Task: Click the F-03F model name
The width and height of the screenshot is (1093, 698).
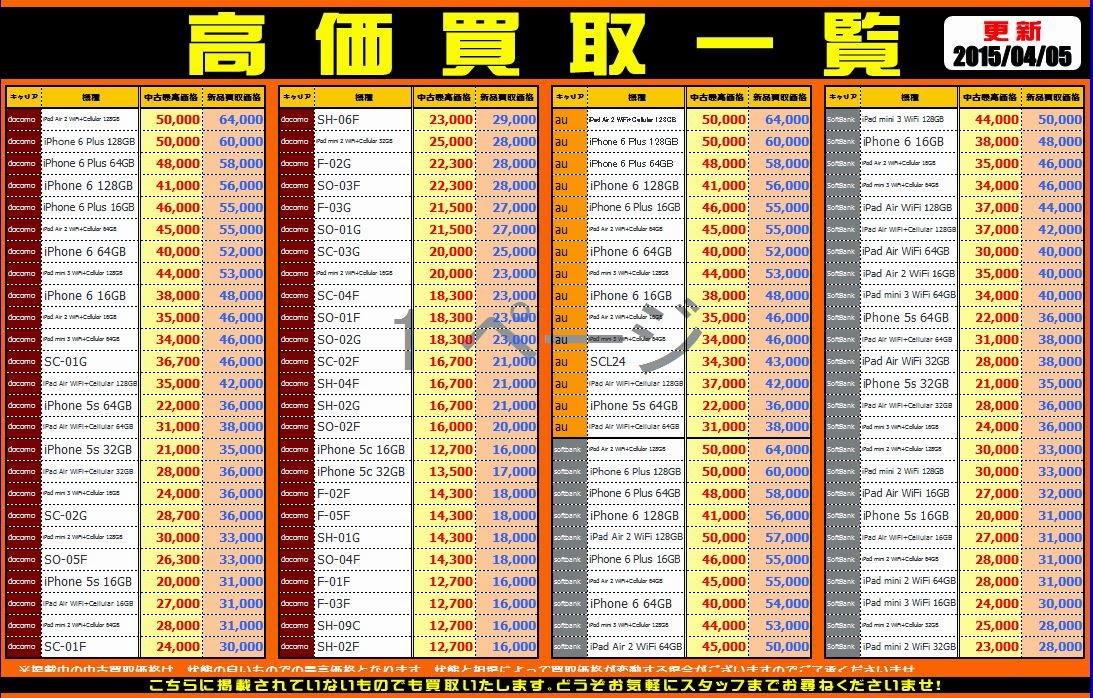Action: 334,604
